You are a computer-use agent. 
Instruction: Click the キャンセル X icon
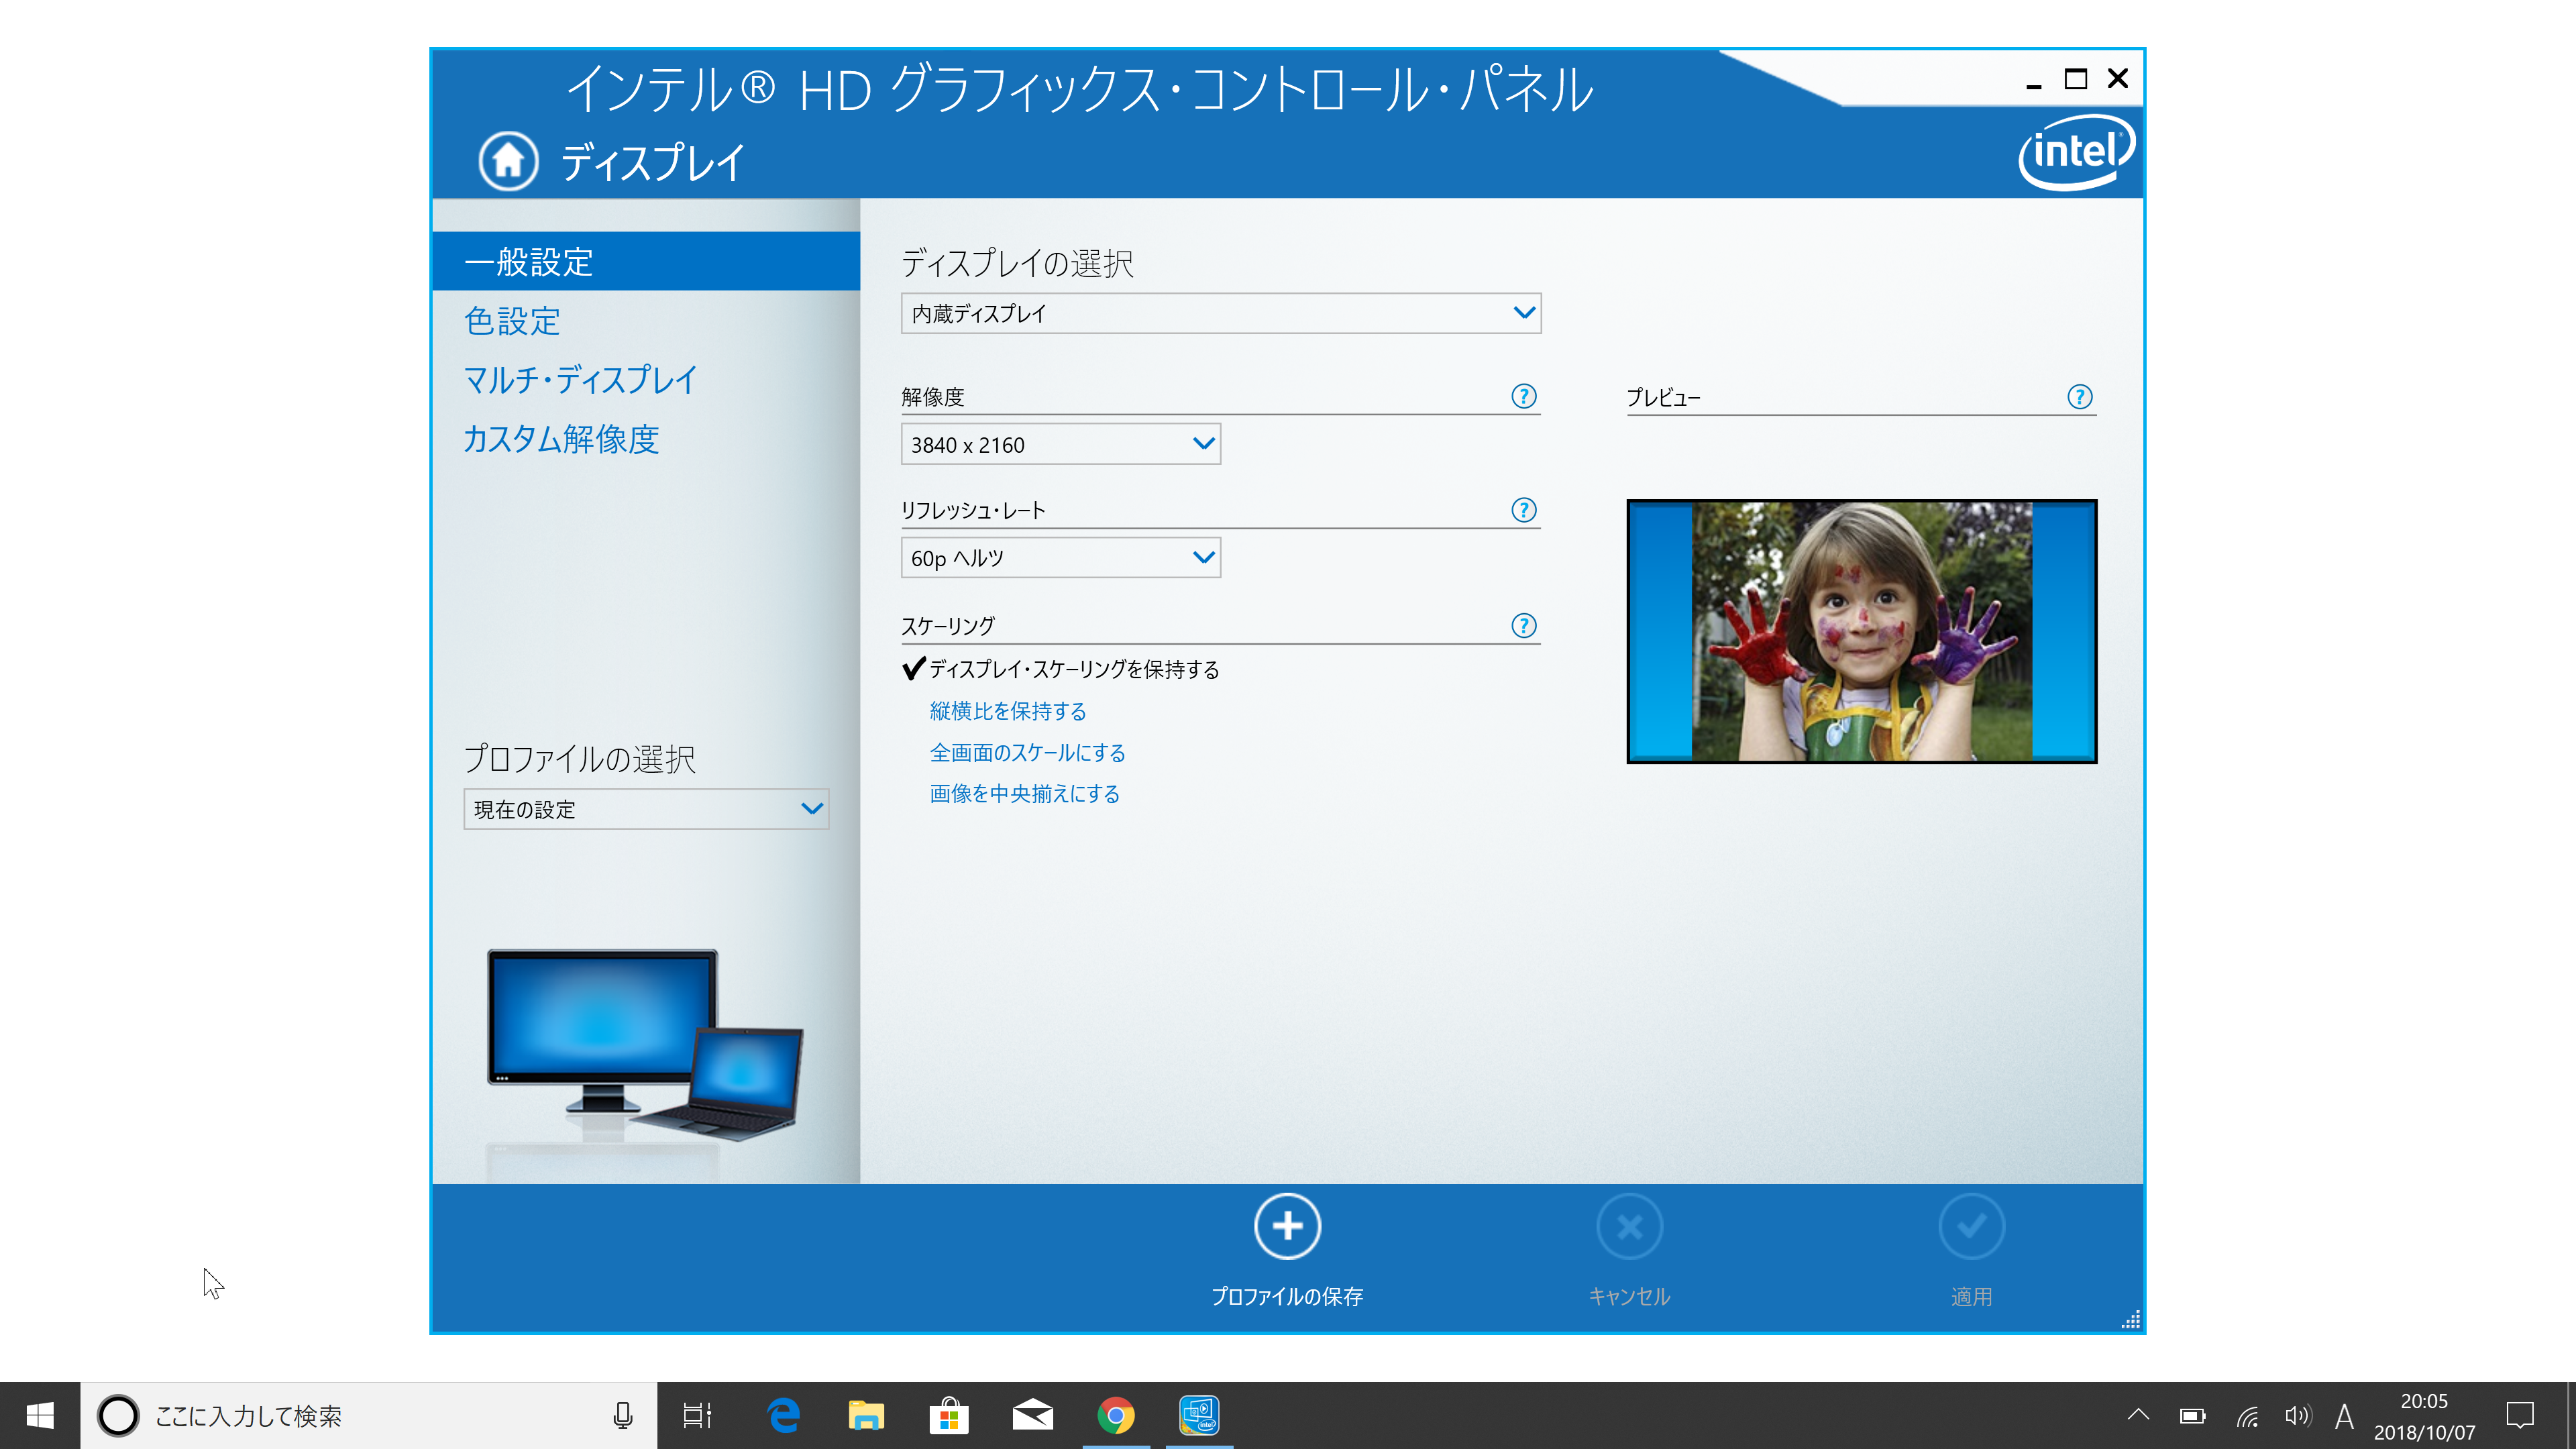point(1629,1226)
